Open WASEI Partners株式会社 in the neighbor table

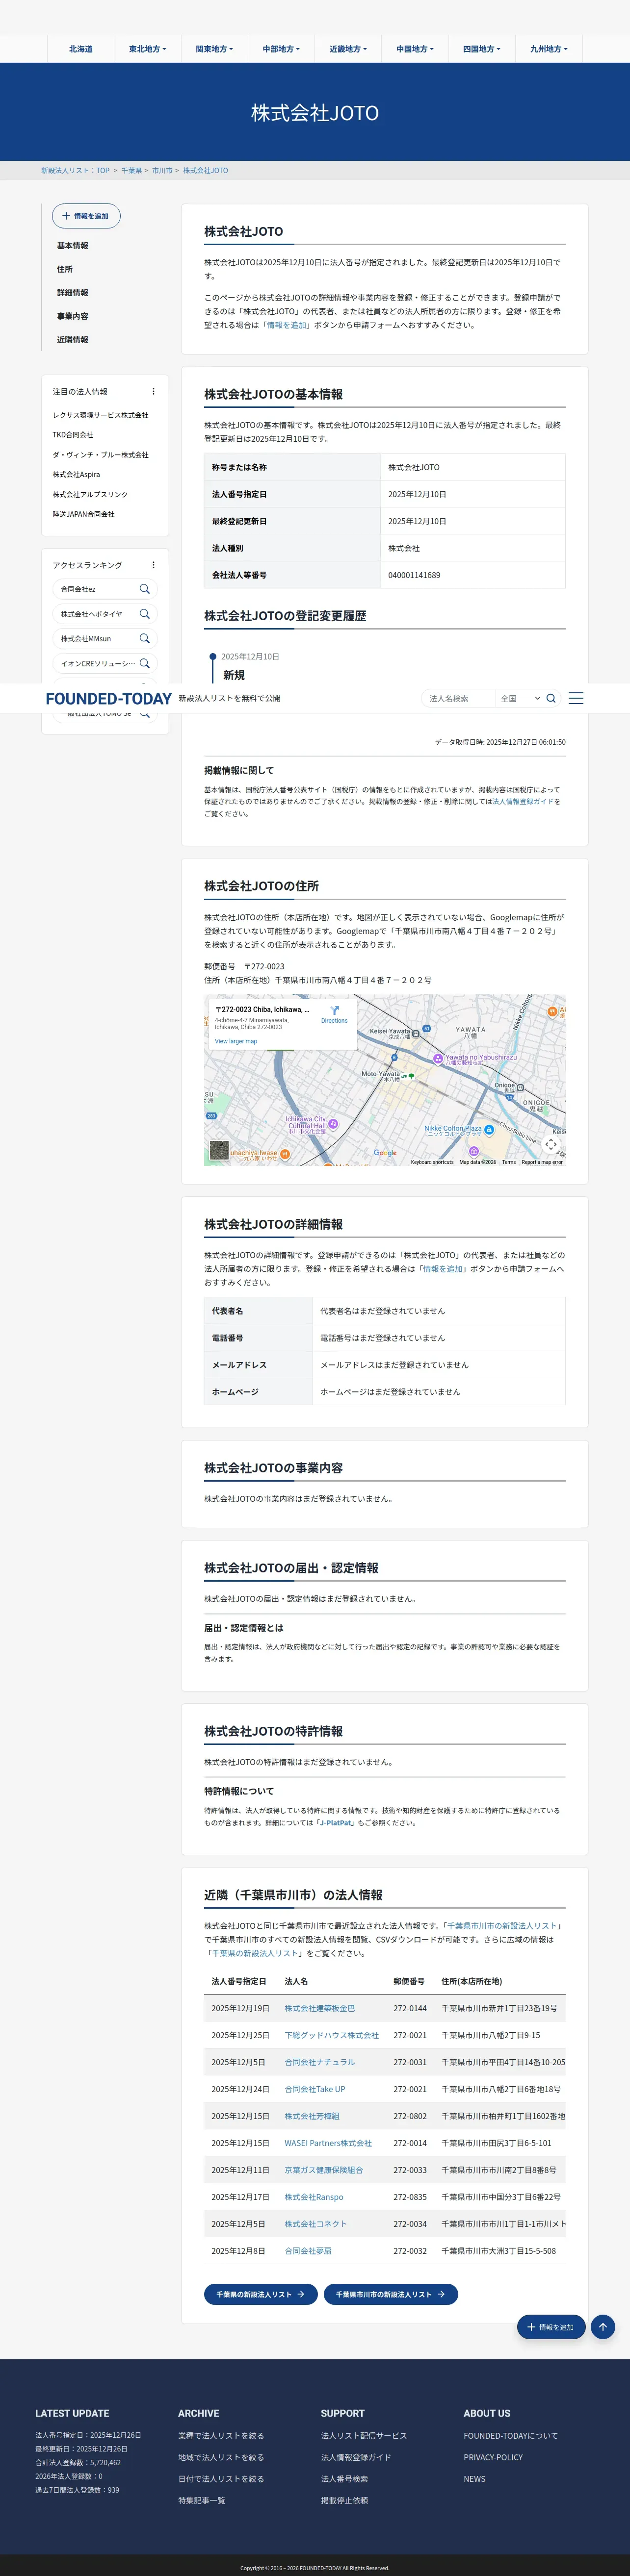click(x=328, y=2143)
